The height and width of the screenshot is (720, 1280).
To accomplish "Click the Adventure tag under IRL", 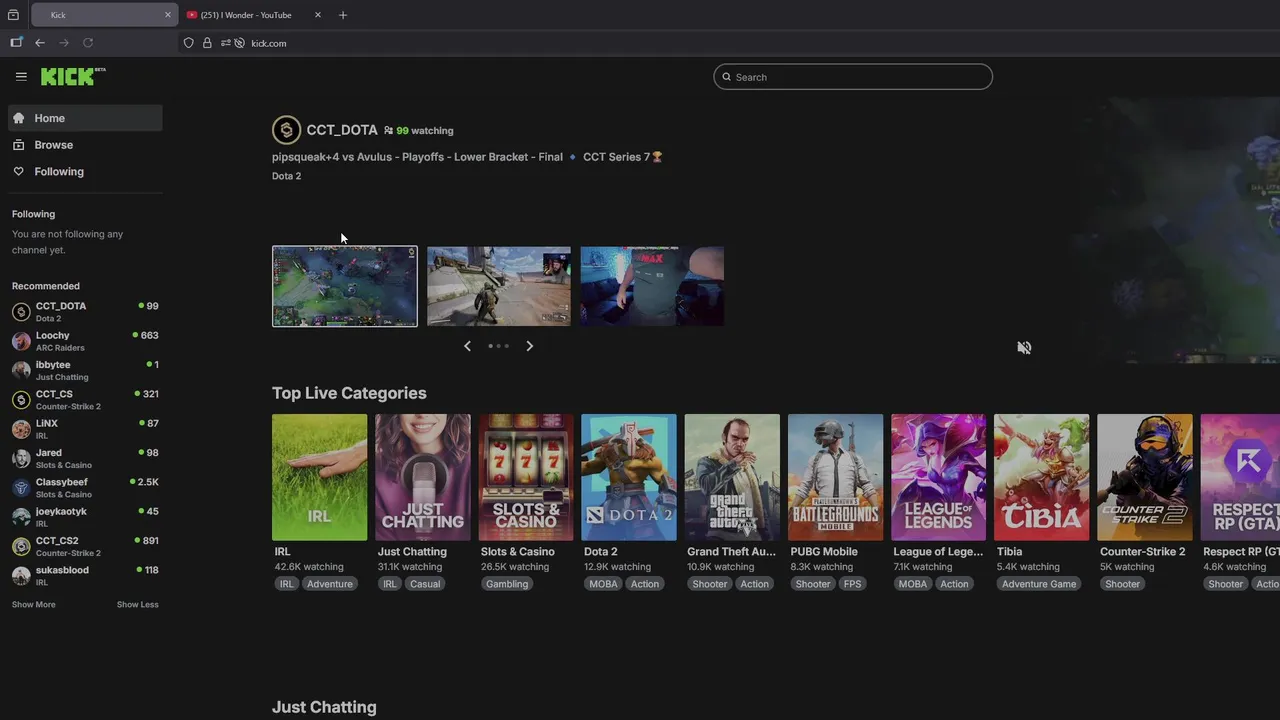I will pos(330,584).
